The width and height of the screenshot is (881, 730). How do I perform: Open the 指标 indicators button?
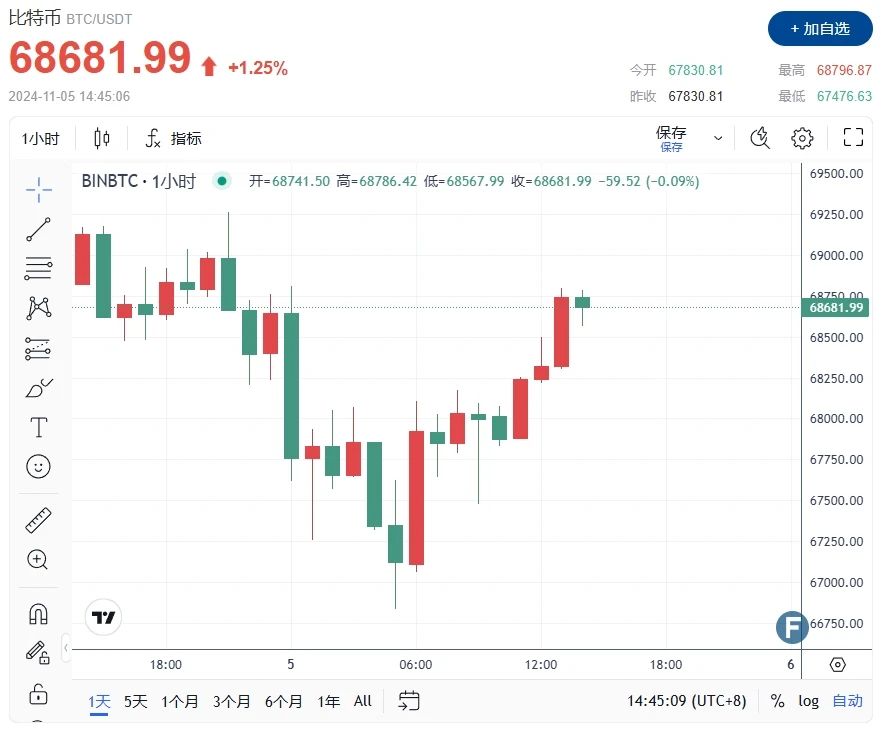174,138
